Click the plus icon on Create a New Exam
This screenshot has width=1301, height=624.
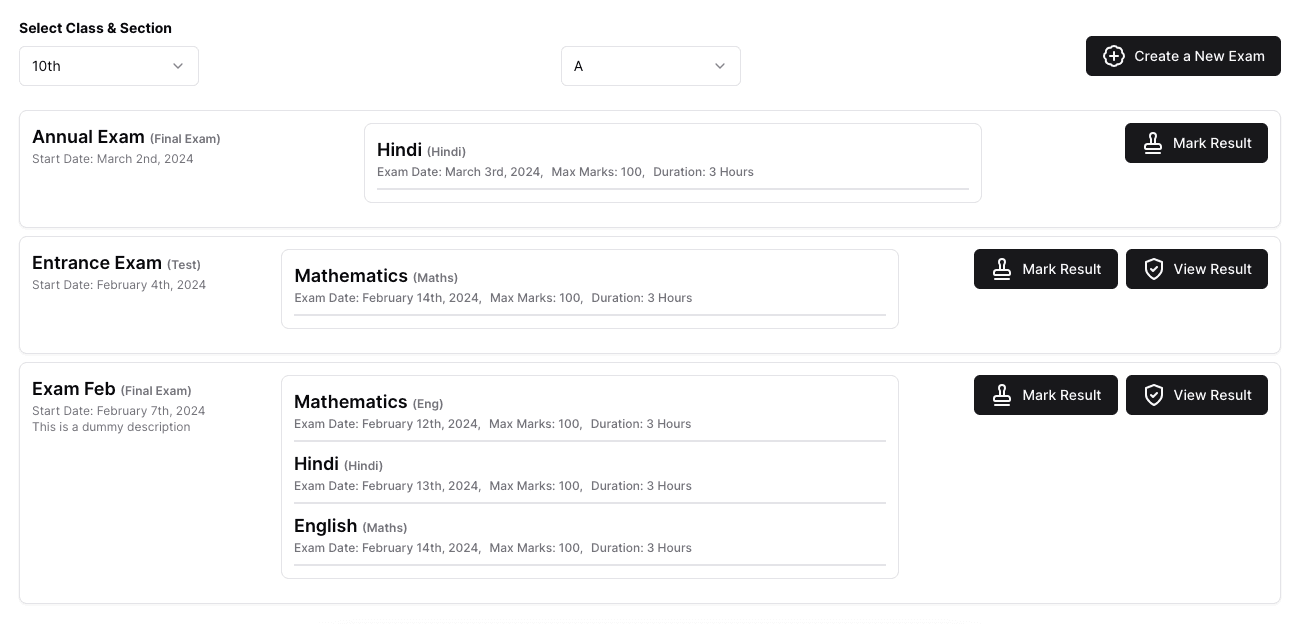tap(1113, 56)
